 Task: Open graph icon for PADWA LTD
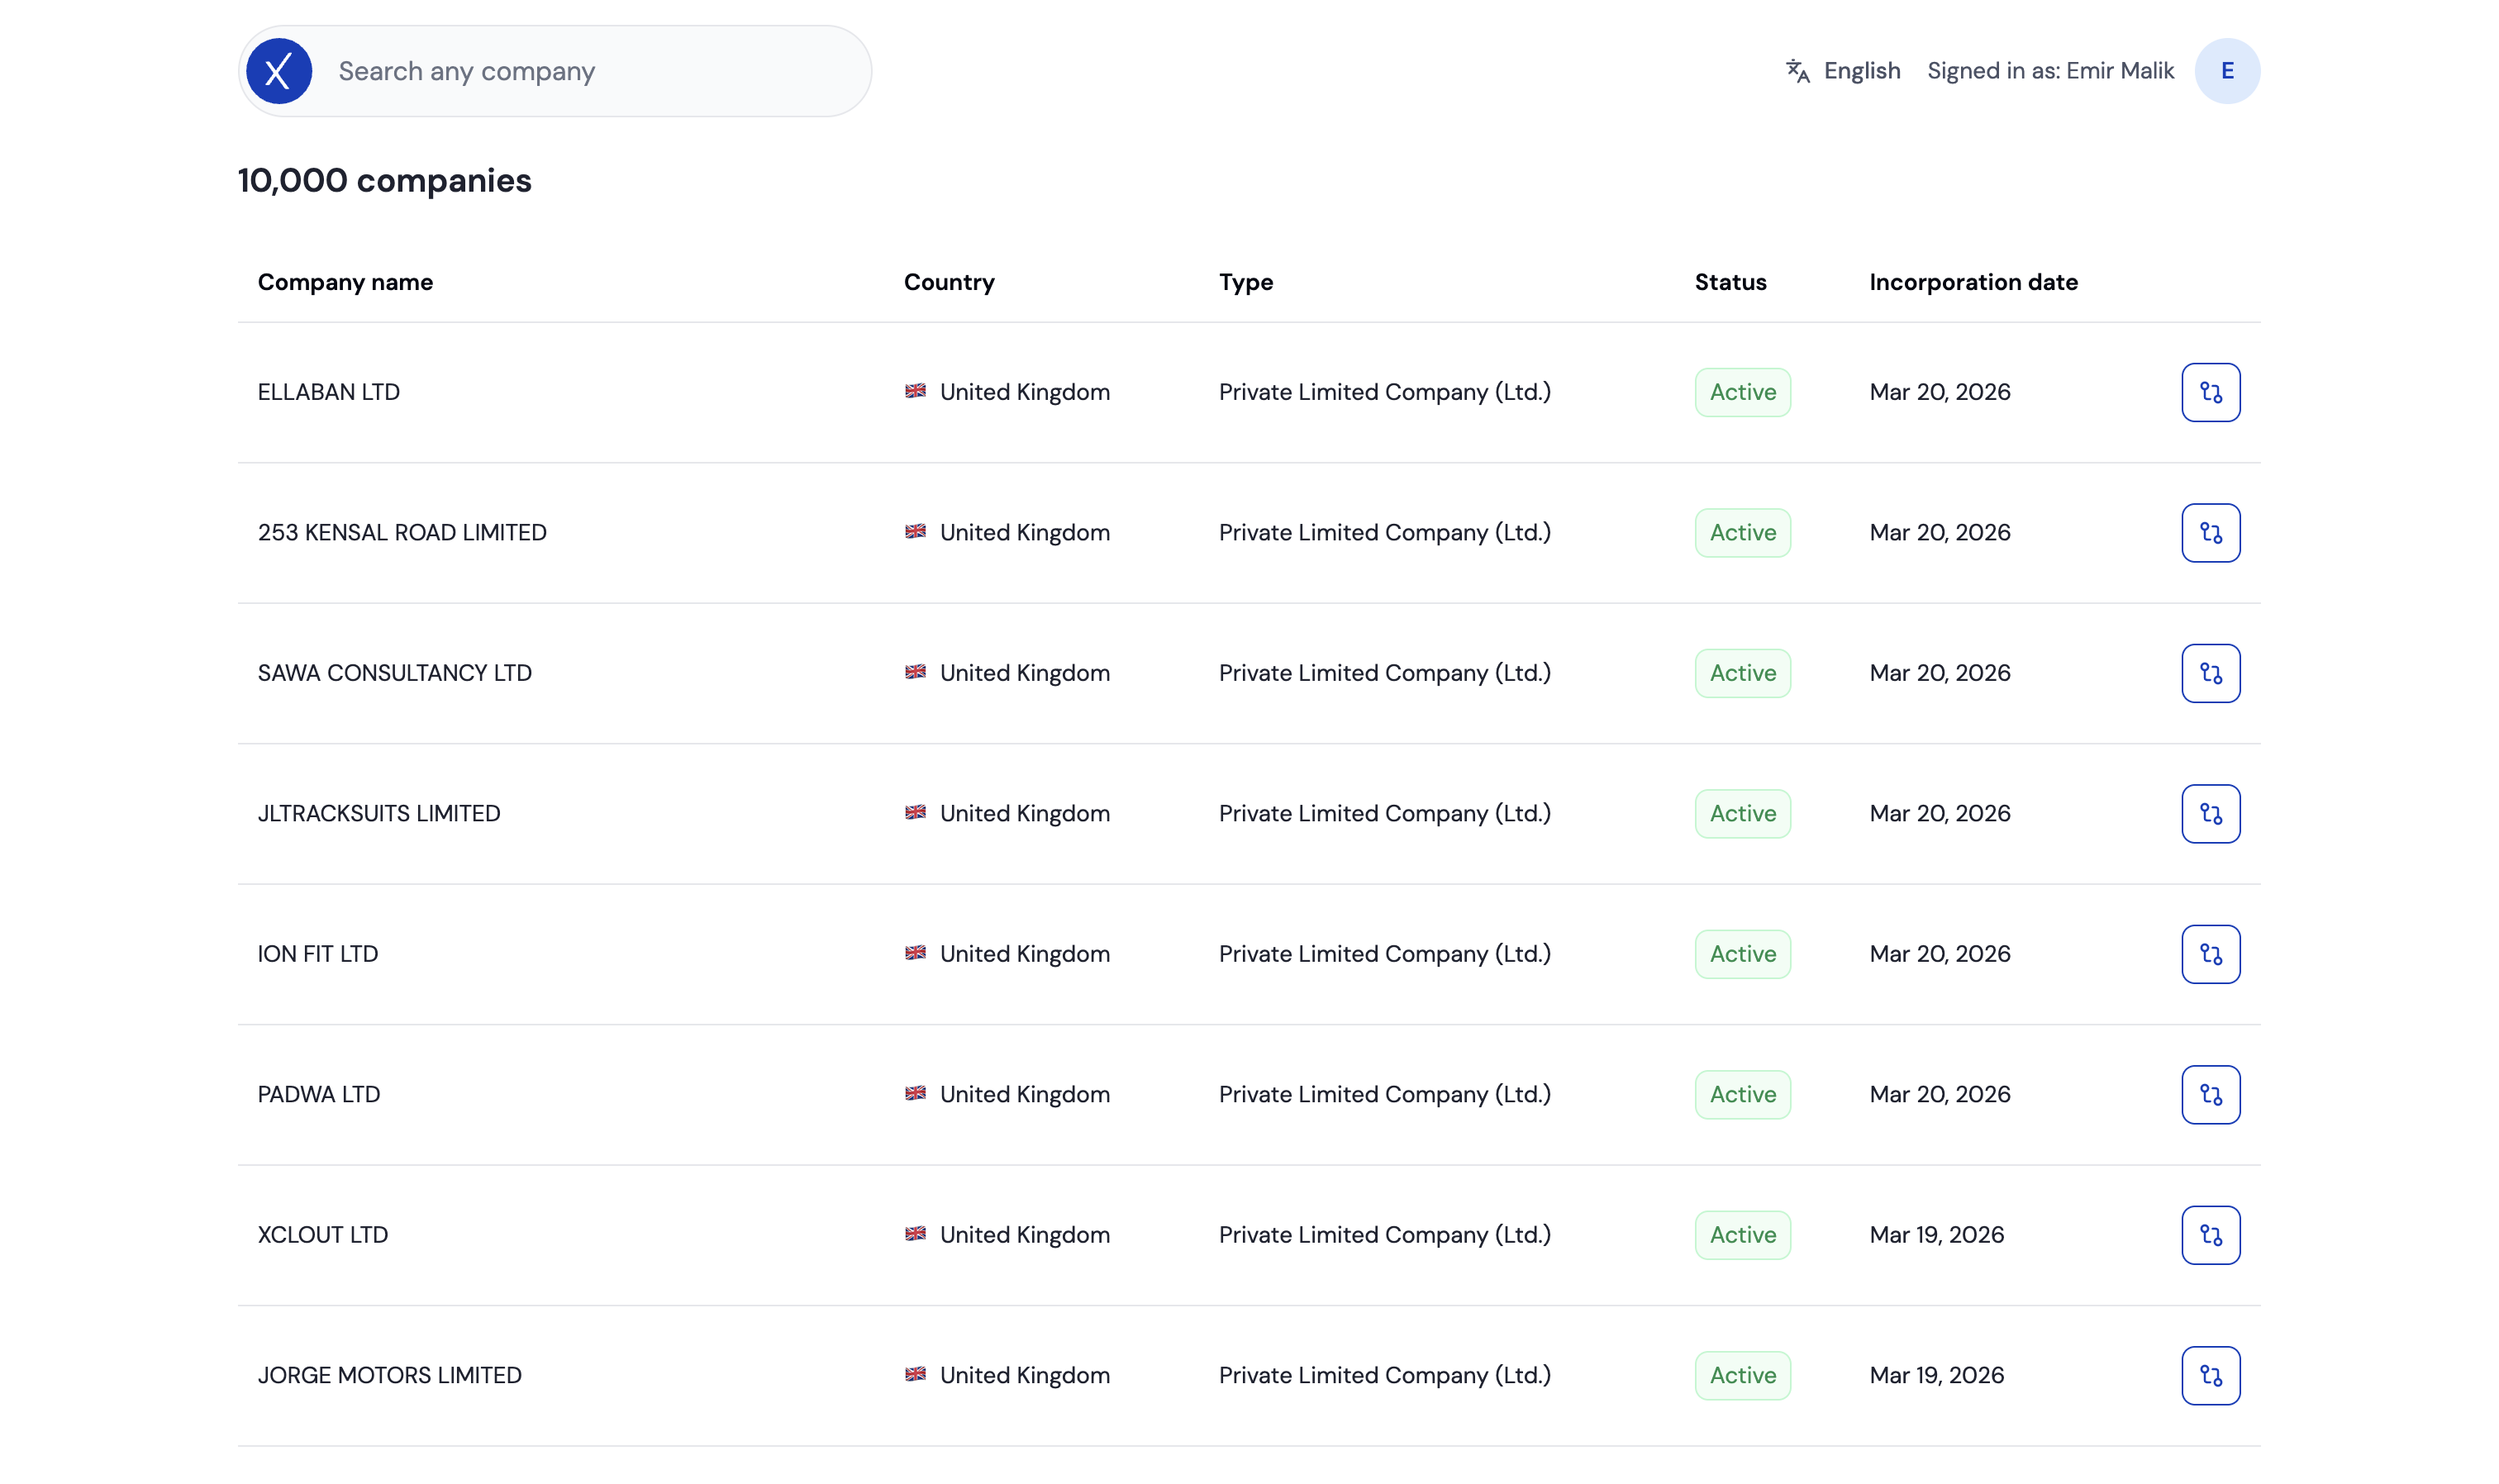[2210, 1095]
